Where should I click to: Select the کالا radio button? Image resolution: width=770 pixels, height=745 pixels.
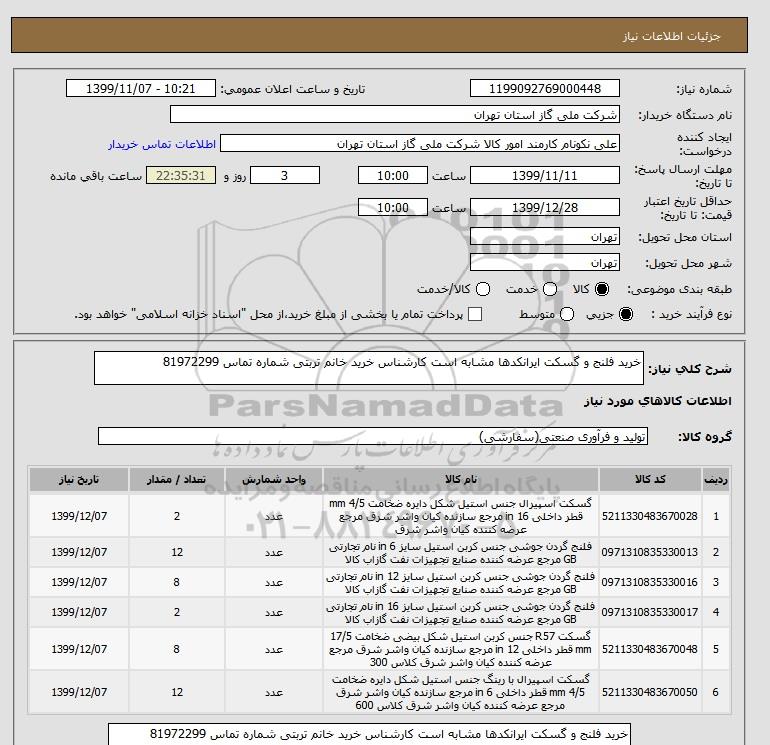click(602, 289)
